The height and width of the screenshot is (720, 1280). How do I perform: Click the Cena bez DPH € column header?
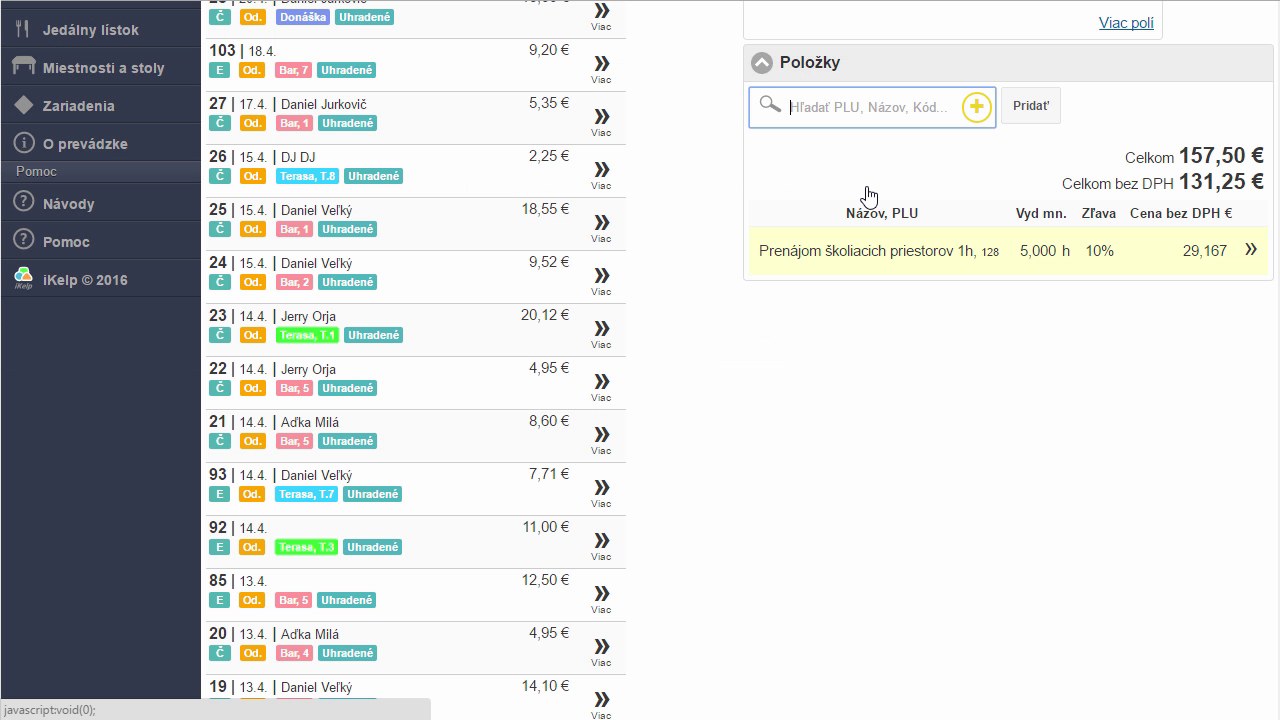1181,213
